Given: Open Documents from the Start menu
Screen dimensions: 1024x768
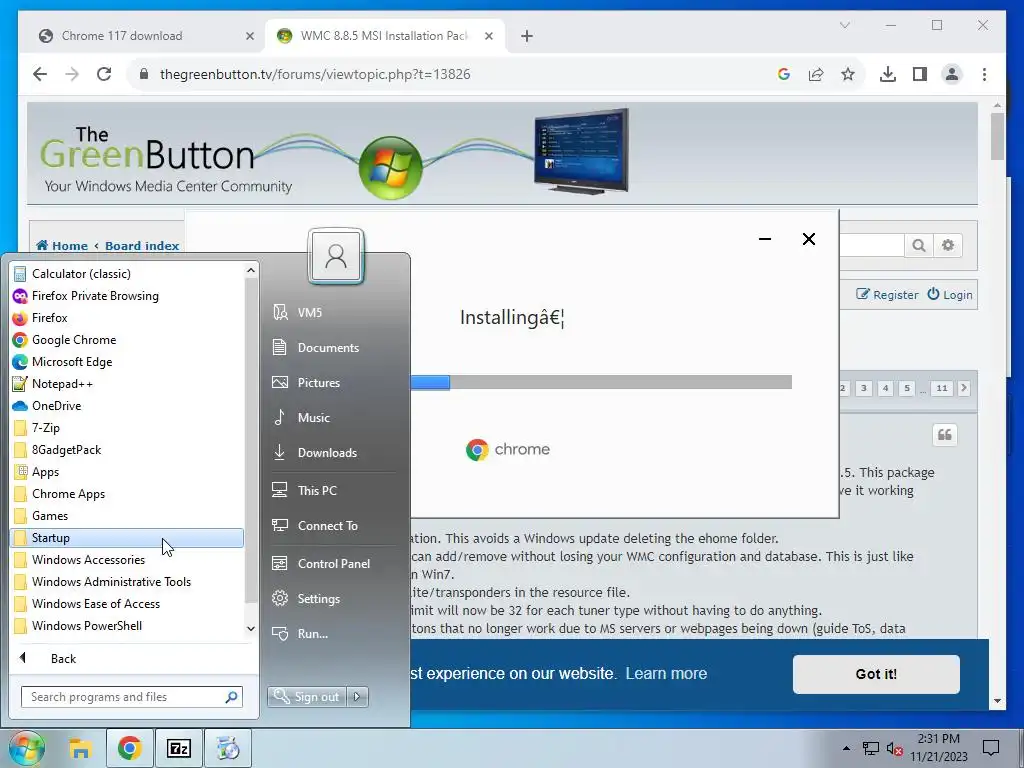Looking at the screenshot, I should tap(333, 347).
